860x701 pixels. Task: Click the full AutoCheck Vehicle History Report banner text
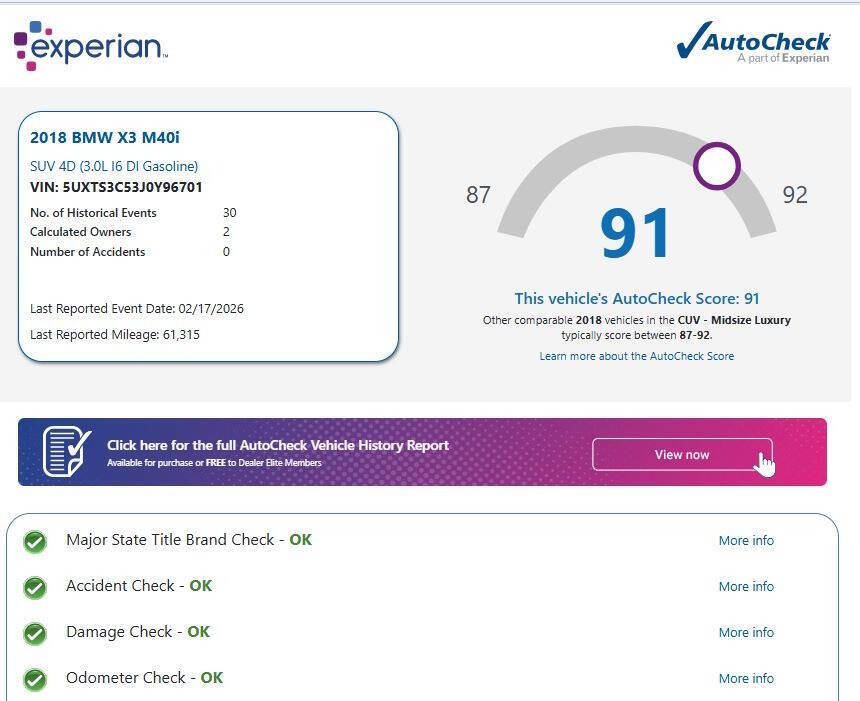(278, 446)
